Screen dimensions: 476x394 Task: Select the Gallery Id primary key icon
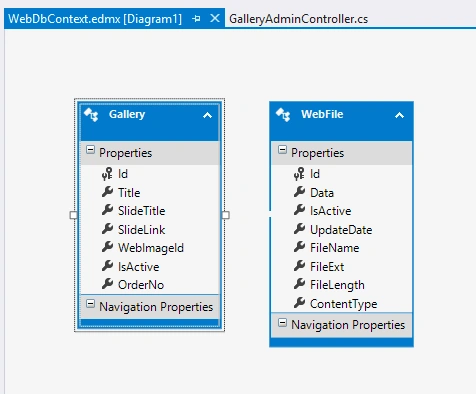(107, 174)
